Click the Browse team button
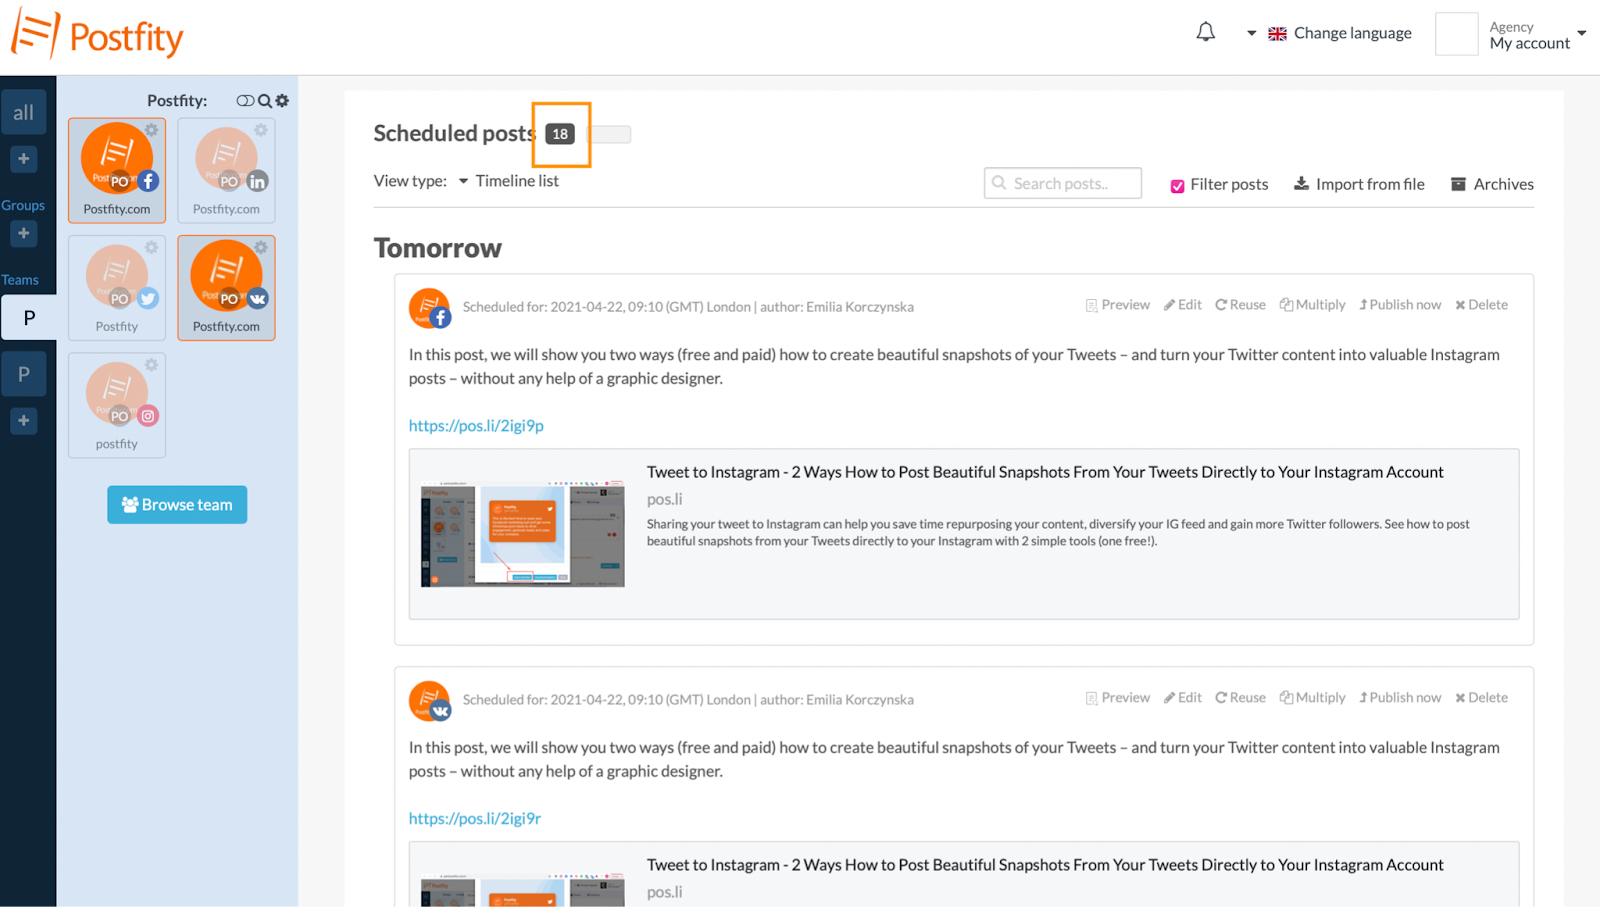 (177, 505)
